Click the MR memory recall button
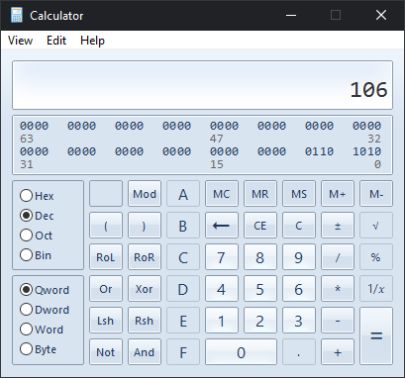 coord(260,194)
